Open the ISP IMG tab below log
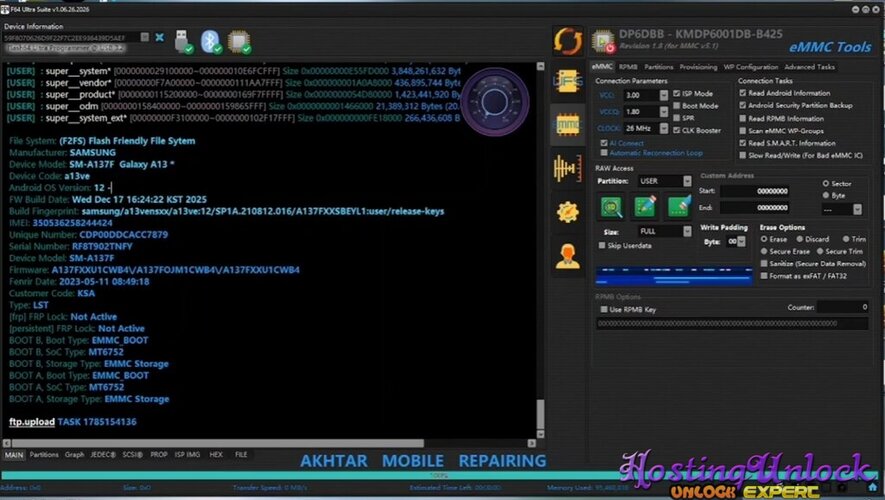885x500 pixels. click(187, 454)
